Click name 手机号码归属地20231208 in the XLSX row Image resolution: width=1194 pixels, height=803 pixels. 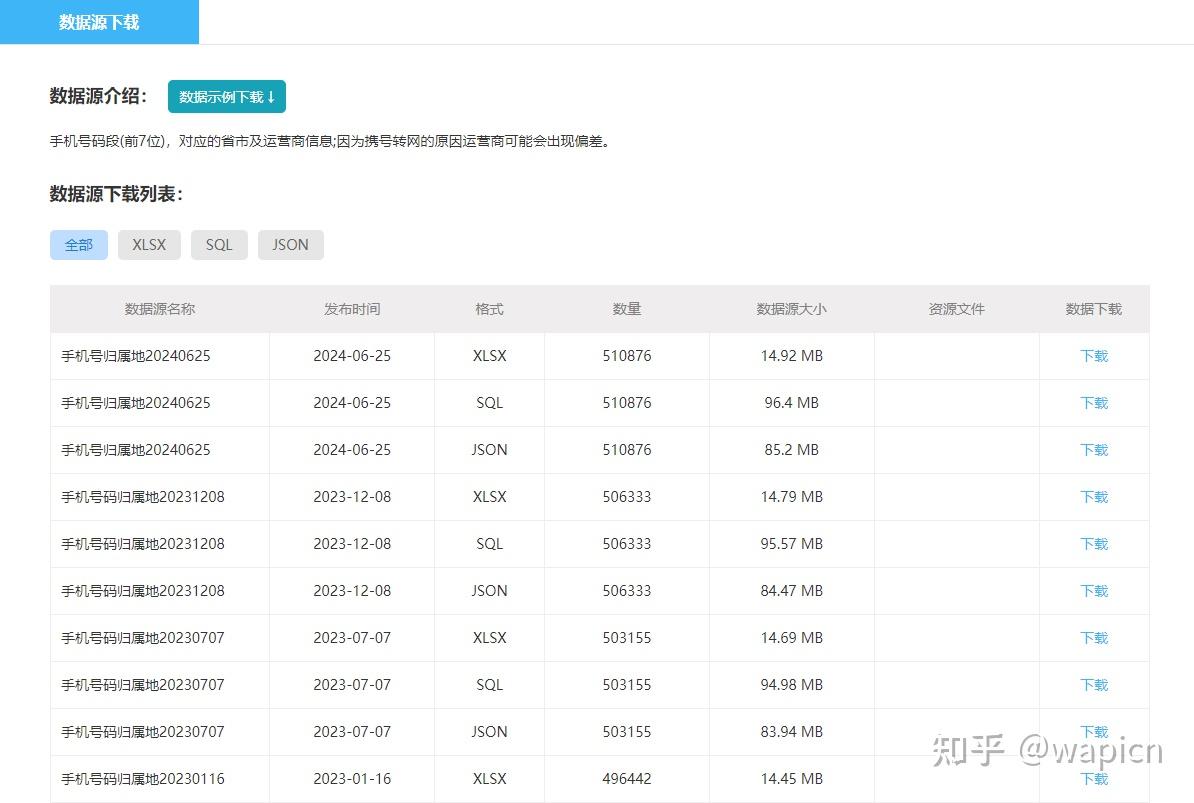coord(143,497)
